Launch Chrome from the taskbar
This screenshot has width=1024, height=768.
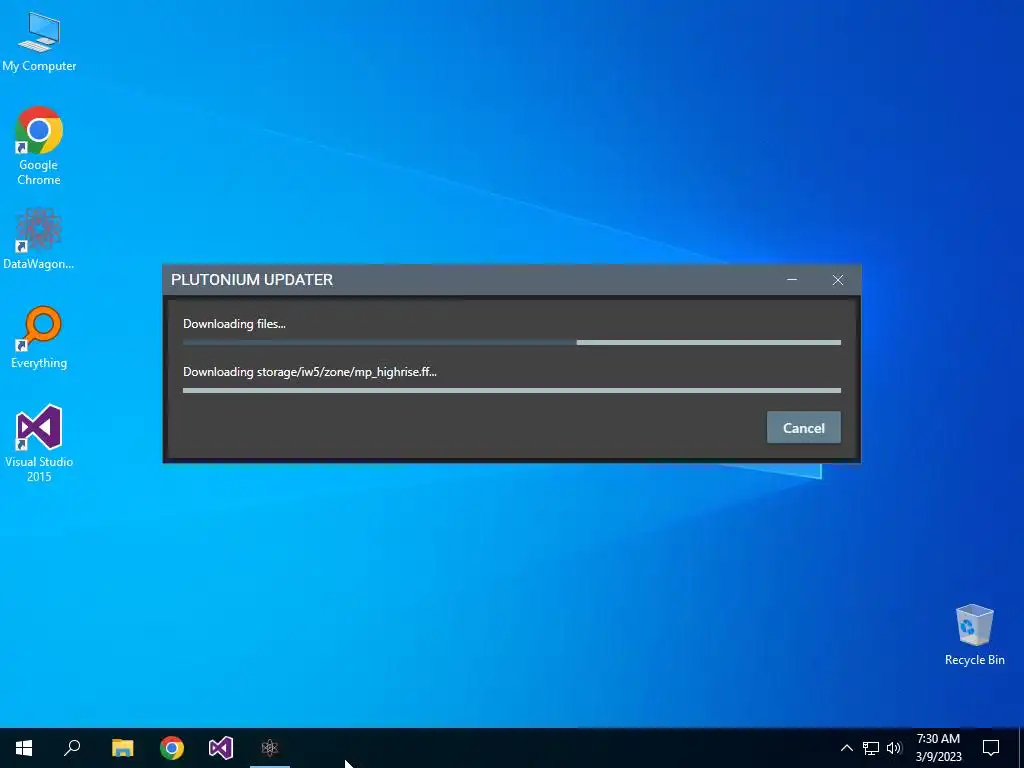(x=172, y=748)
